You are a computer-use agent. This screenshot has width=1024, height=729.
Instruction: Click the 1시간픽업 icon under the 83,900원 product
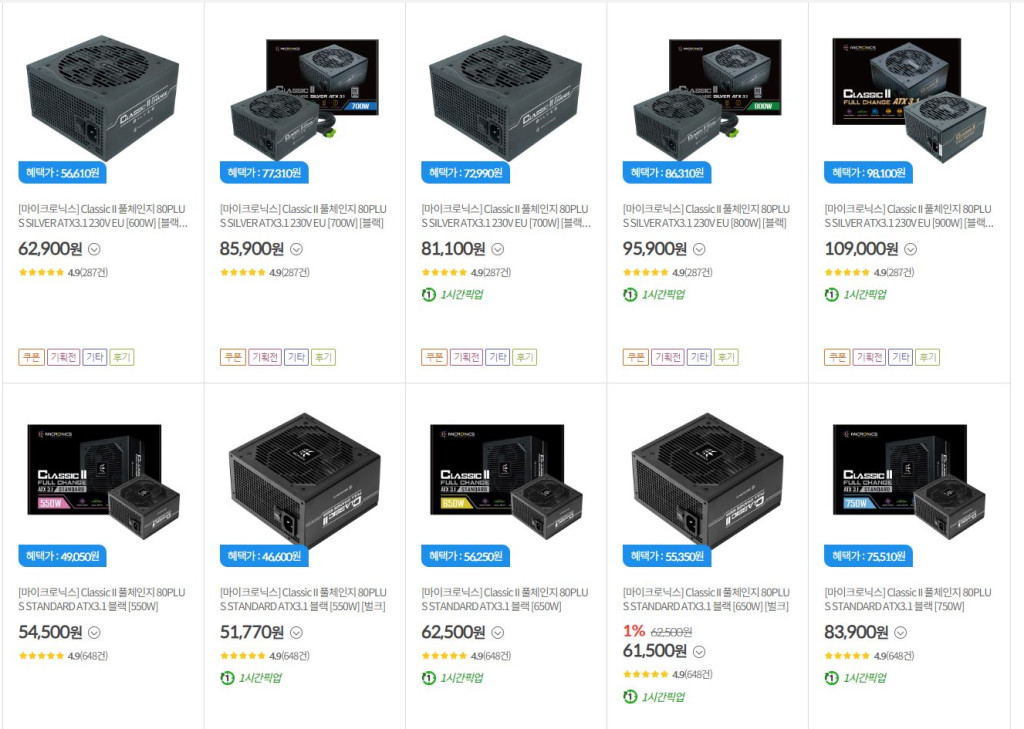[x=832, y=678]
